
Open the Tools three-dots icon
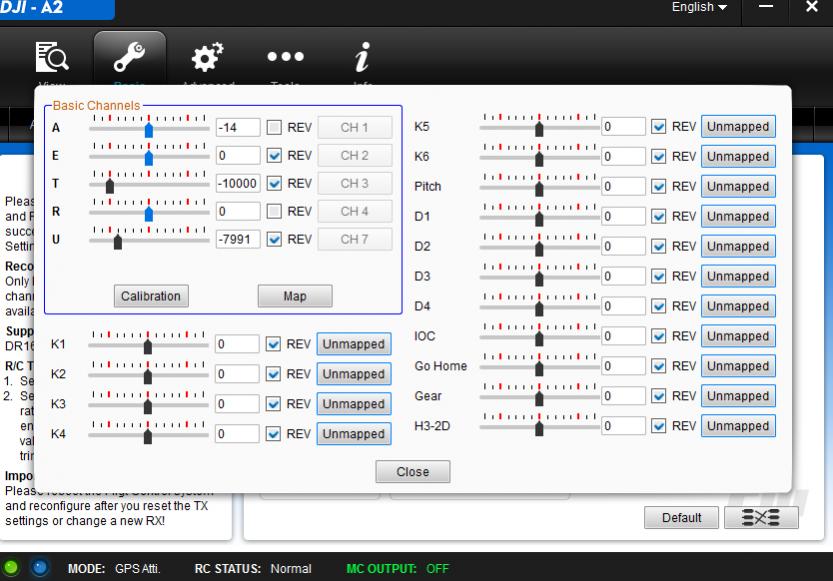click(286, 56)
